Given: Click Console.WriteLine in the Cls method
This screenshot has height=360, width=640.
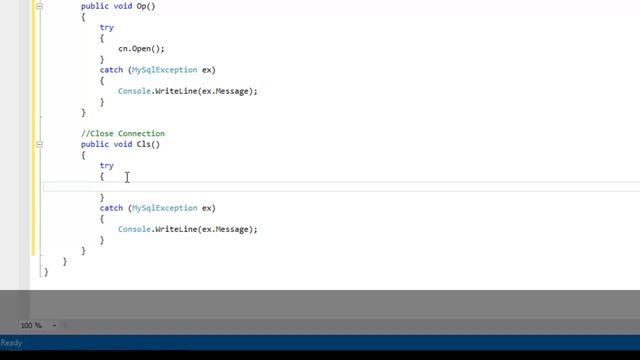Looking at the screenshot, I should point(158,229).
